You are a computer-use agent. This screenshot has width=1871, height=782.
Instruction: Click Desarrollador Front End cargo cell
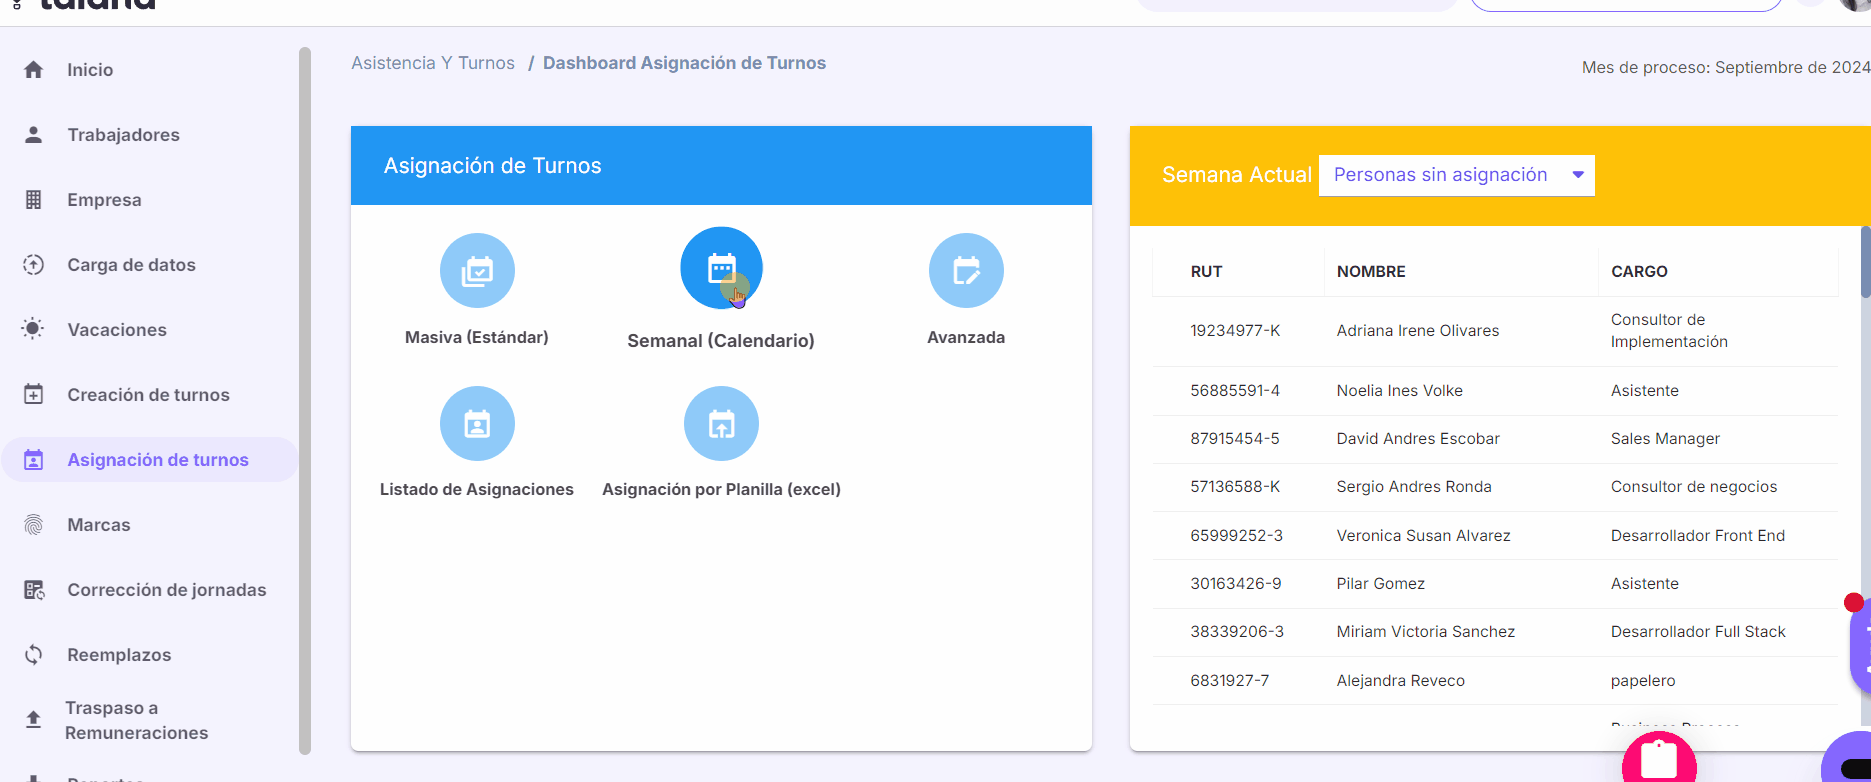1698,536
